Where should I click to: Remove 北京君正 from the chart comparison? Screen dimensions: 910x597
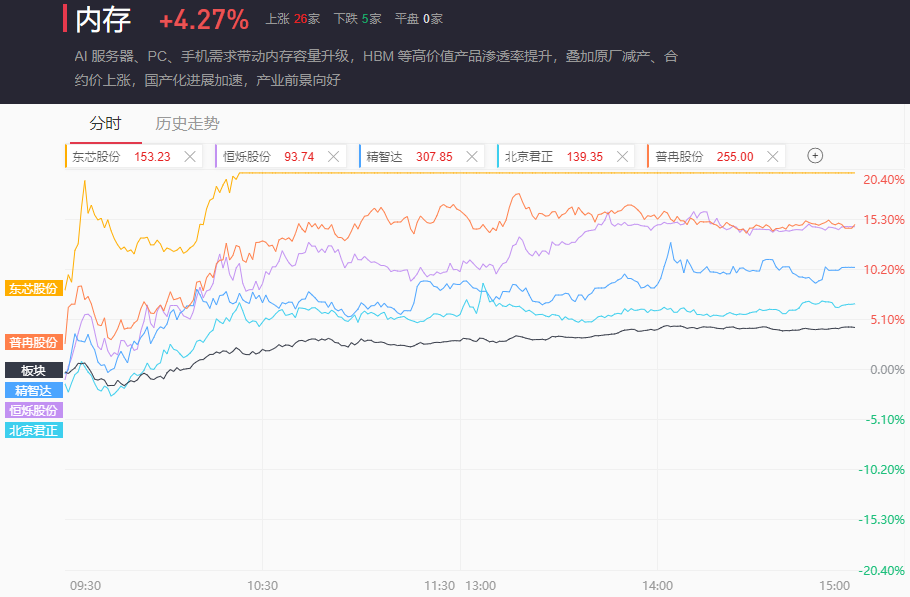[x=623, y=156]
